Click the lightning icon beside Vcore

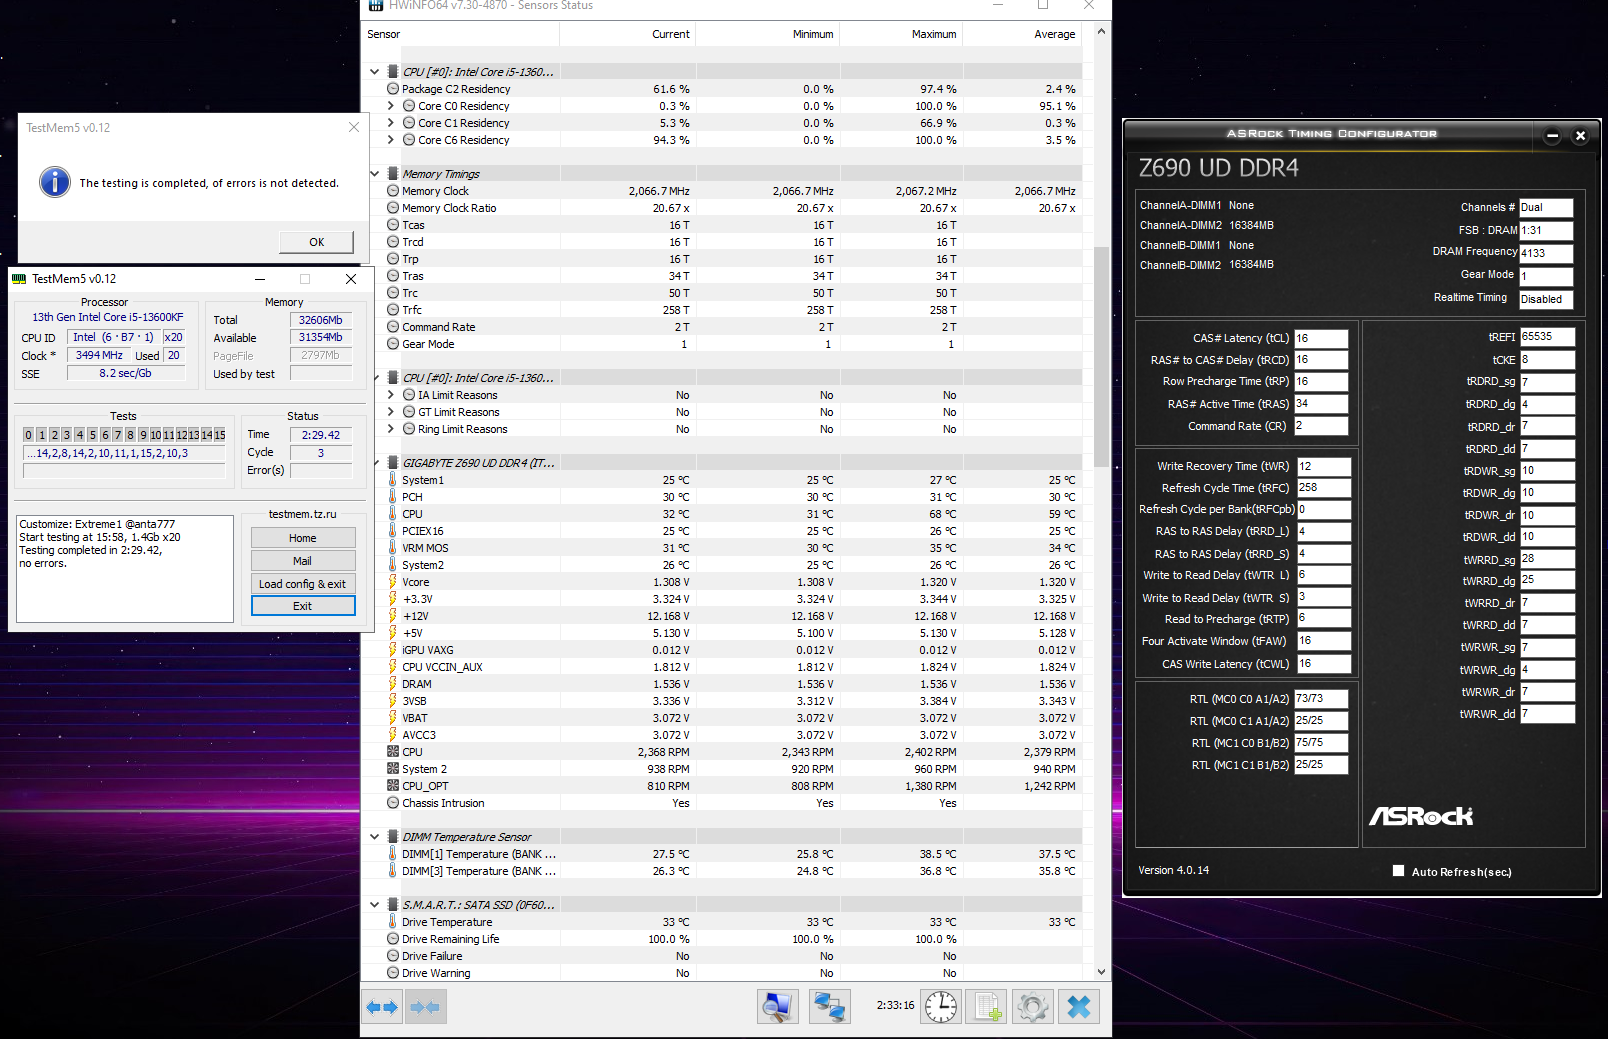pyautogui.click(x=393, y=582)
